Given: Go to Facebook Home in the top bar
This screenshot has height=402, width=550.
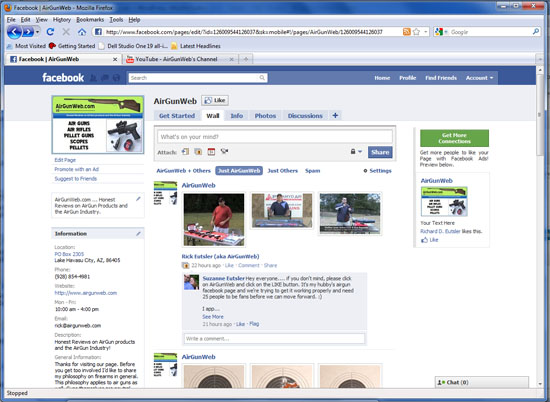Looking at the screenshot, I should 382,78.
